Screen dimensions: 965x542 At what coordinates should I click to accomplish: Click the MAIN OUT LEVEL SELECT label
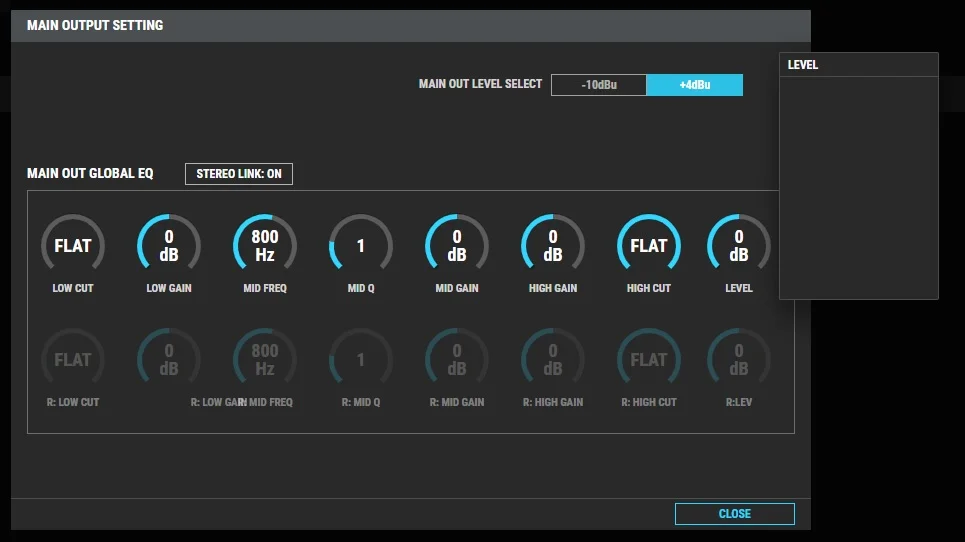pos(480,84)
